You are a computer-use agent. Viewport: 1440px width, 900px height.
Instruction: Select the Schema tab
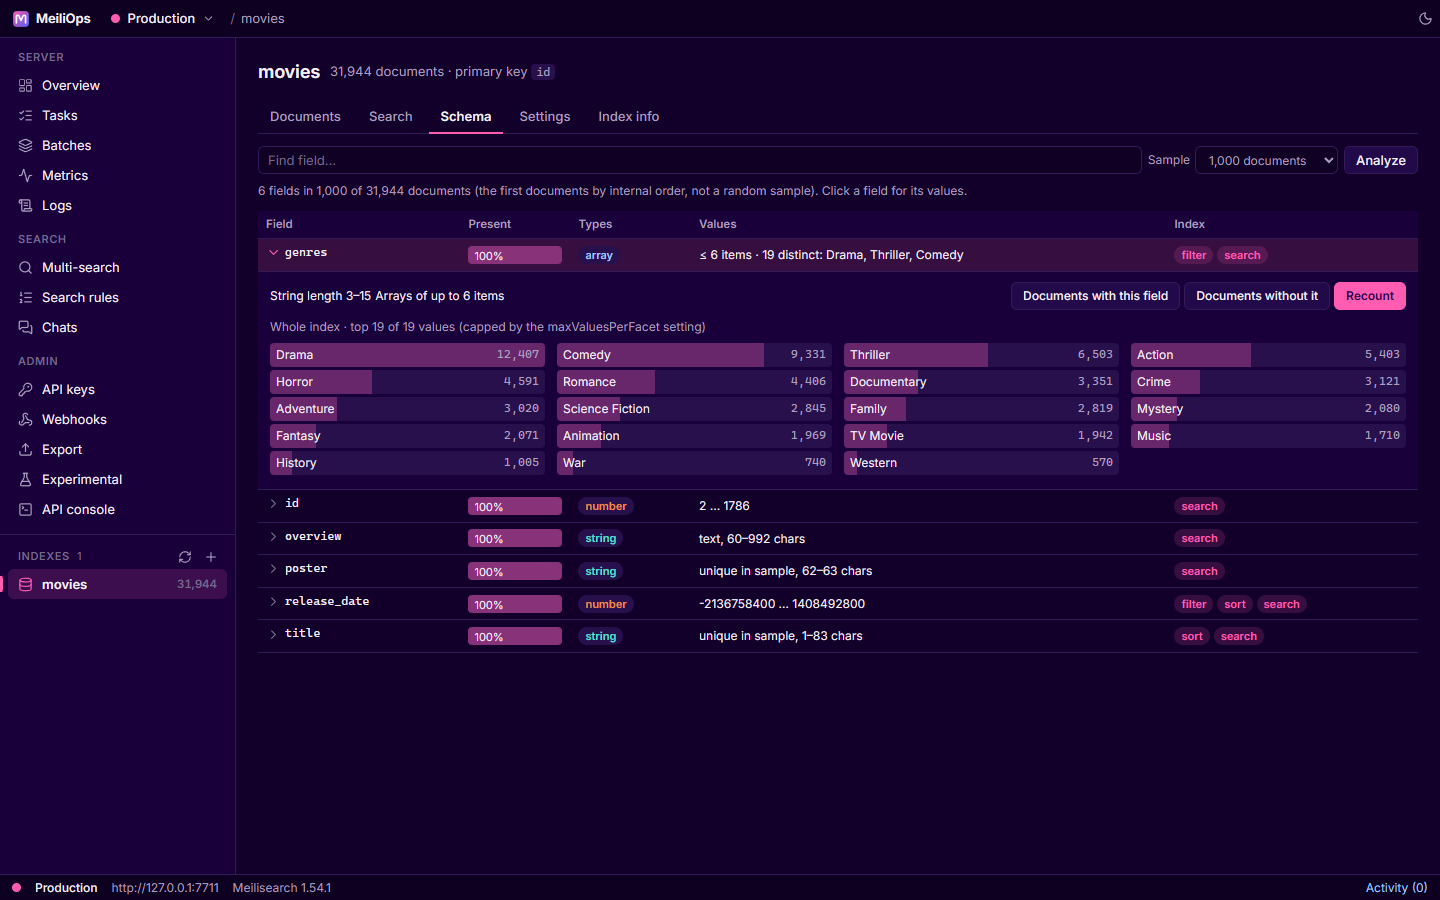pos(466,116)
